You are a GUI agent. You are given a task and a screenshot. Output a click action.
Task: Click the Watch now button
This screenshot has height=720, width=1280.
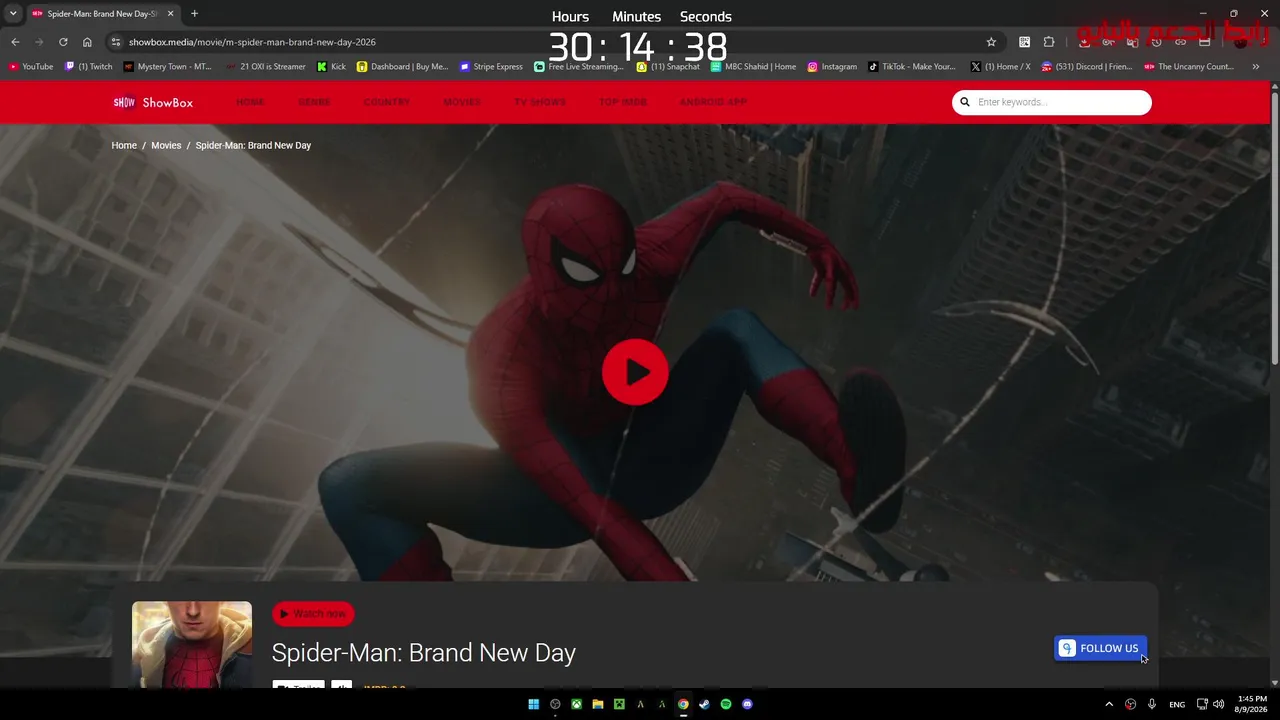tap(313, 614)
